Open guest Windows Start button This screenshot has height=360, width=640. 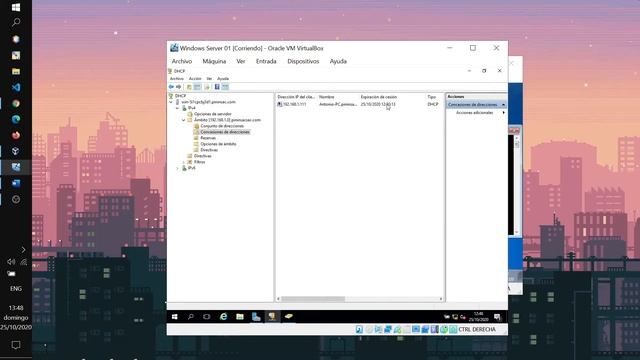(175, 317)
